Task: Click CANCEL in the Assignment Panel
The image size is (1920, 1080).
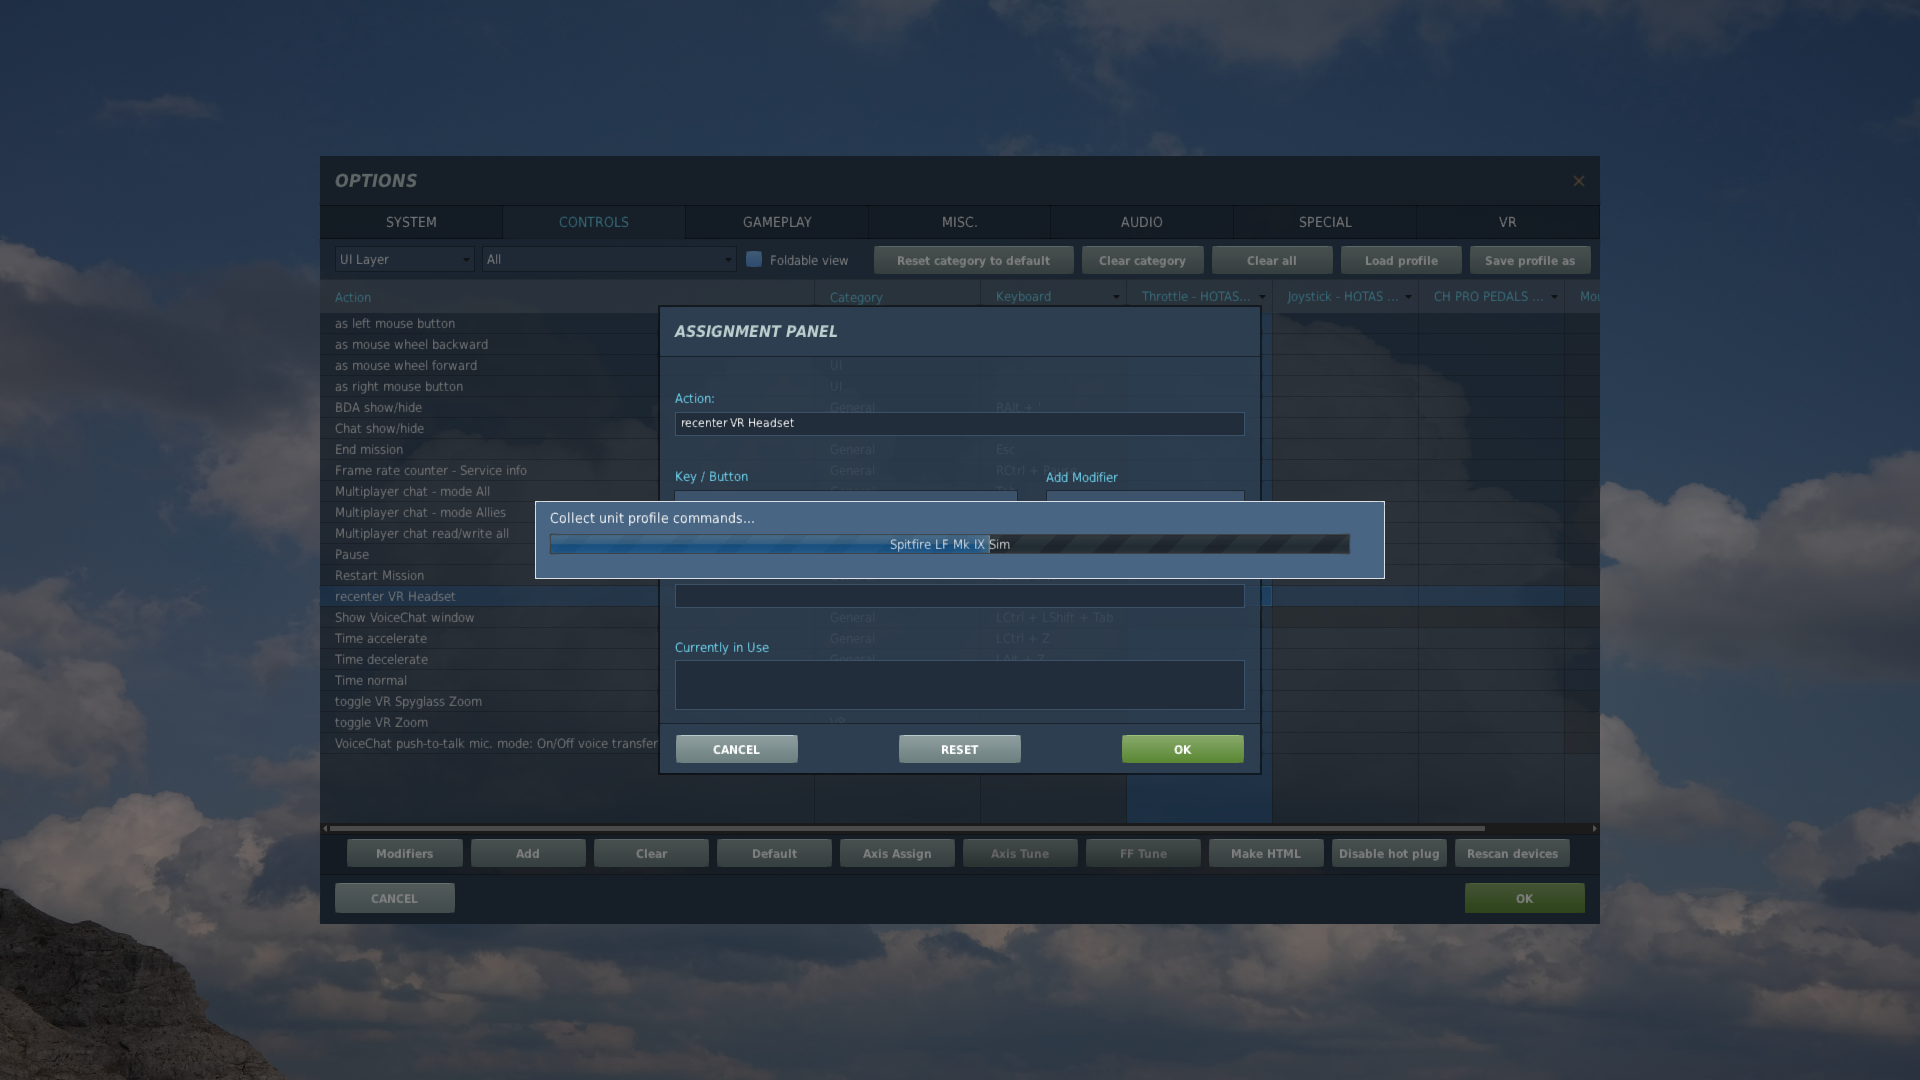Action: coord(737,749)
